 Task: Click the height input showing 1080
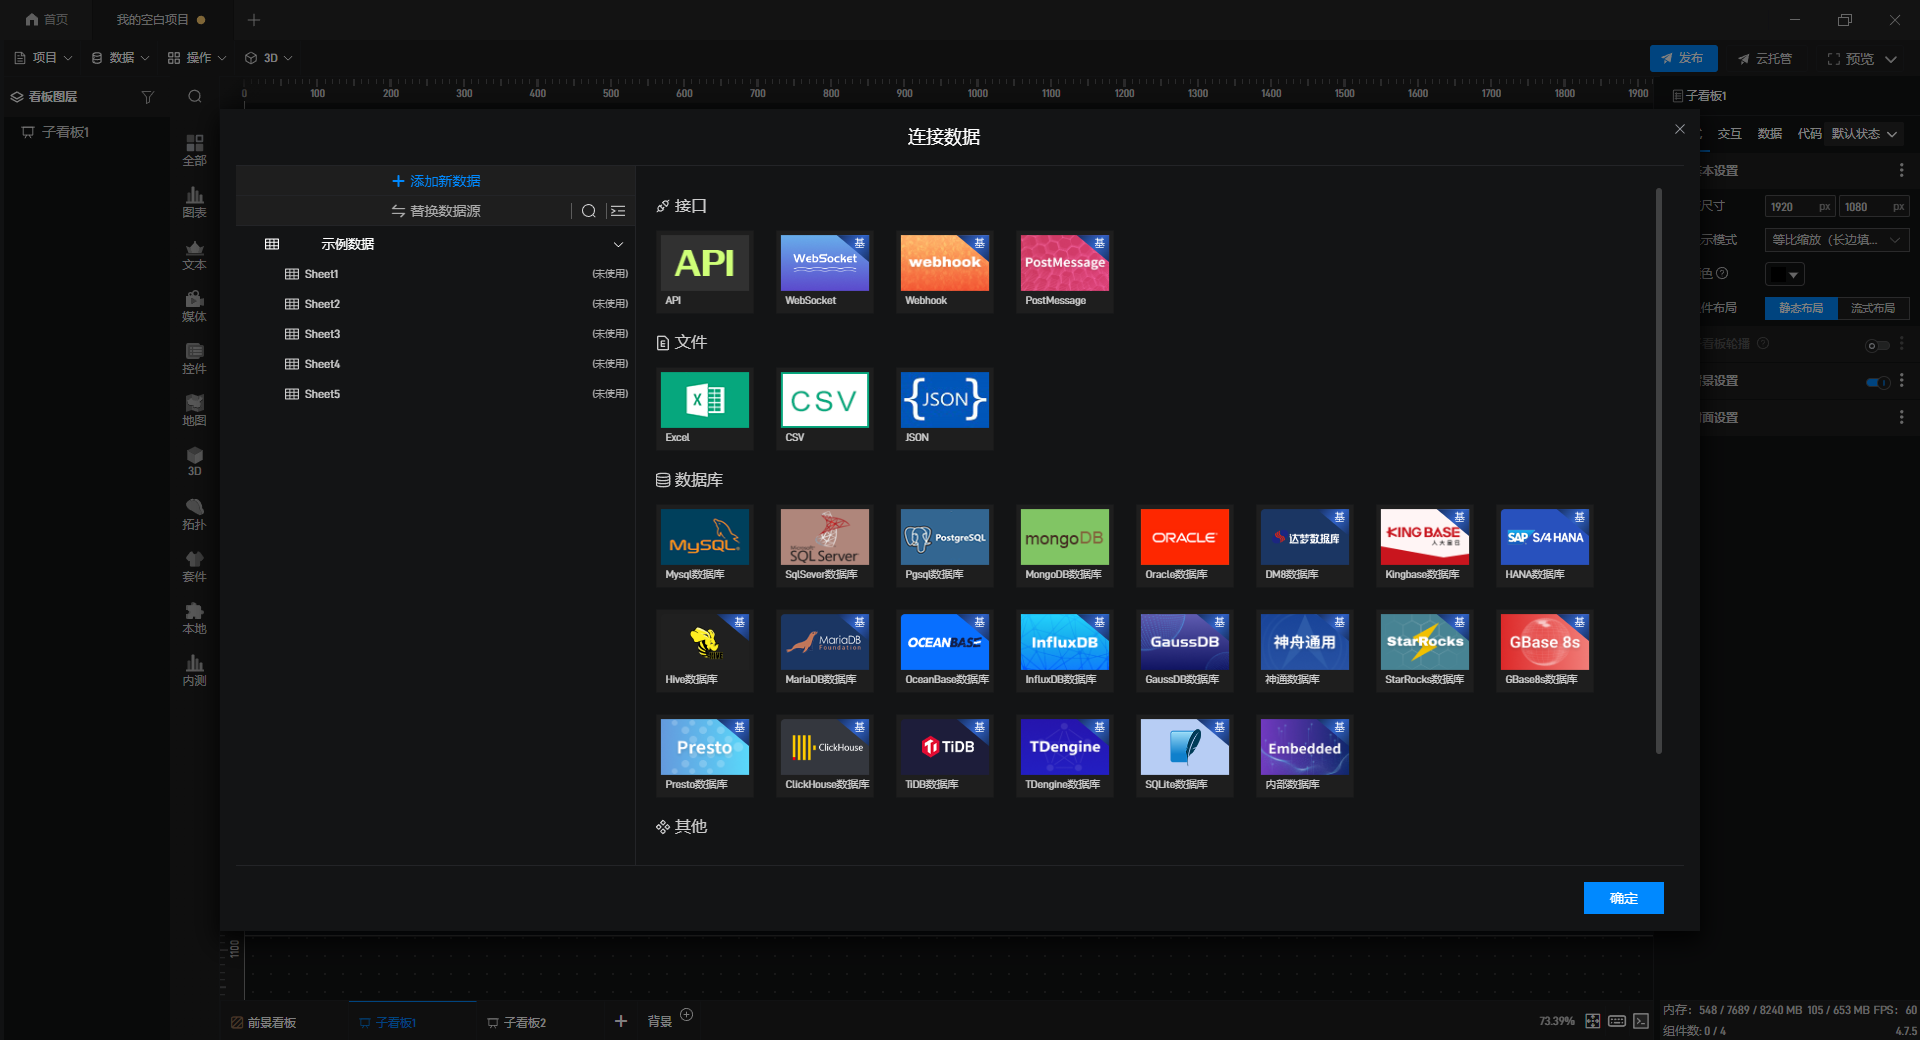coord(1874,207)
